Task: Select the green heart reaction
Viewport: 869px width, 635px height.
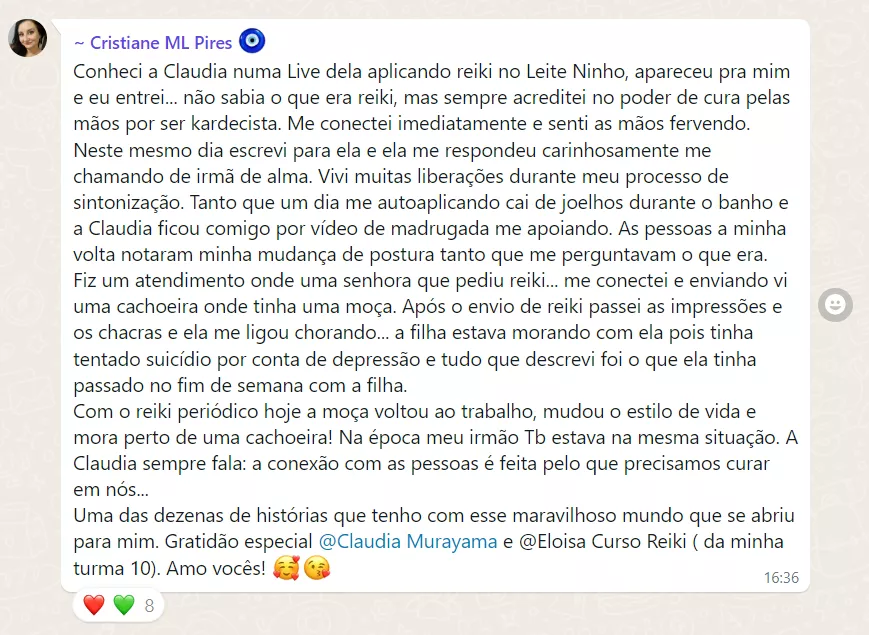Action: point(124,605)
